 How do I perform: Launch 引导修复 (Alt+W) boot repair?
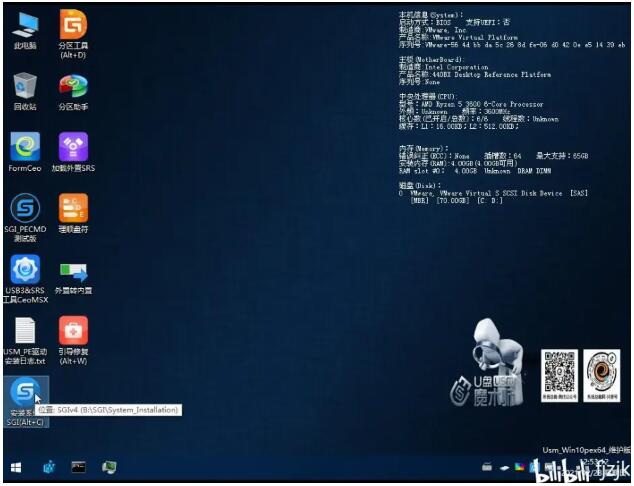pyautogui.click(x=73, y=331)
